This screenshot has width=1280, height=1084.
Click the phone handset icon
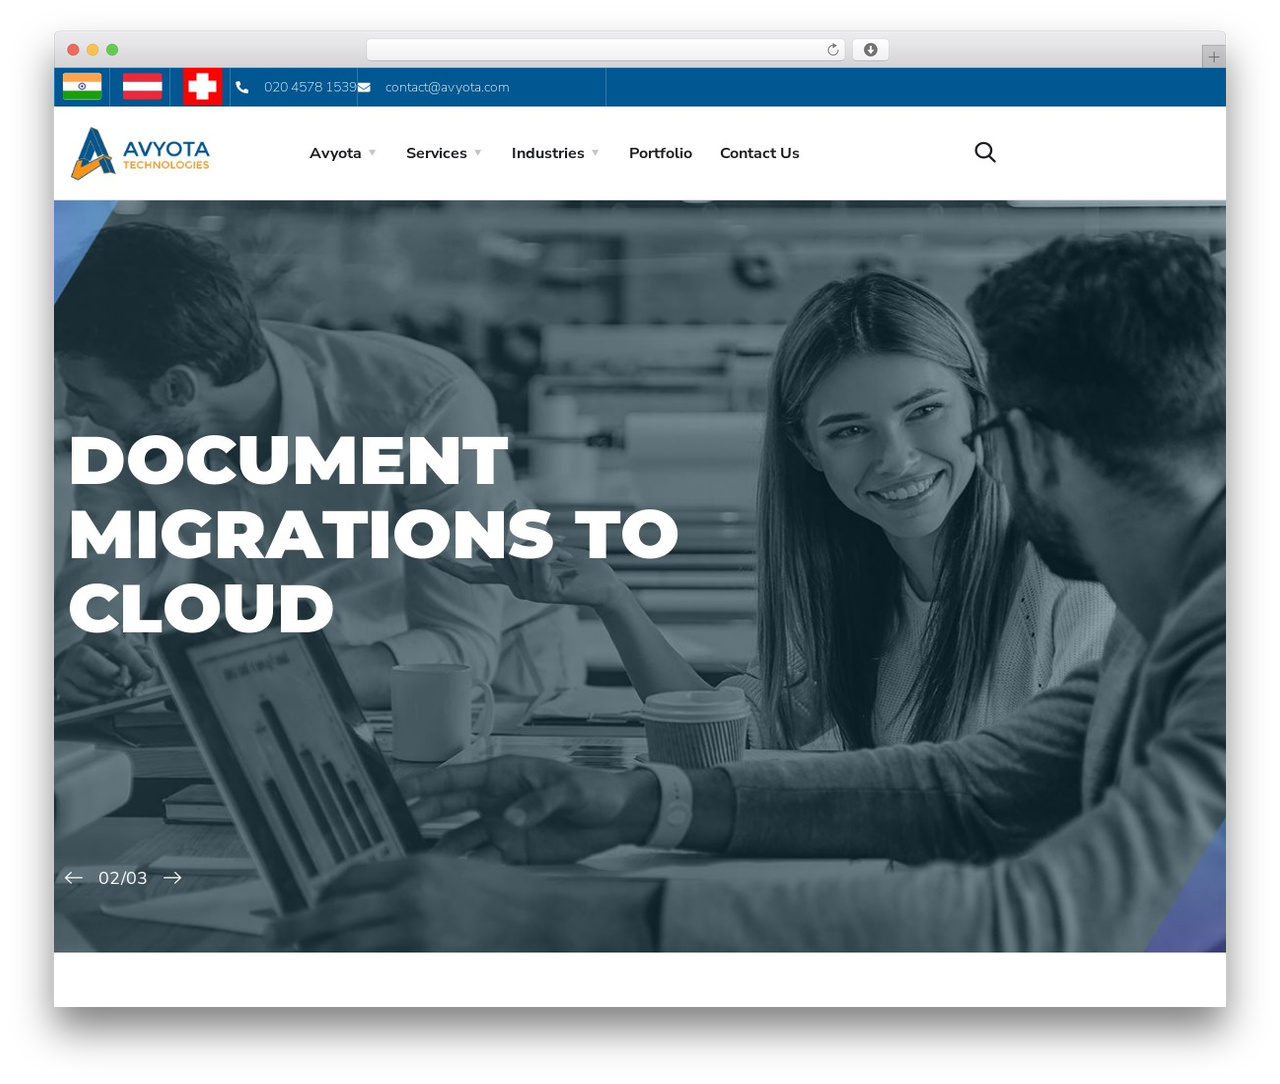point(242,87)
